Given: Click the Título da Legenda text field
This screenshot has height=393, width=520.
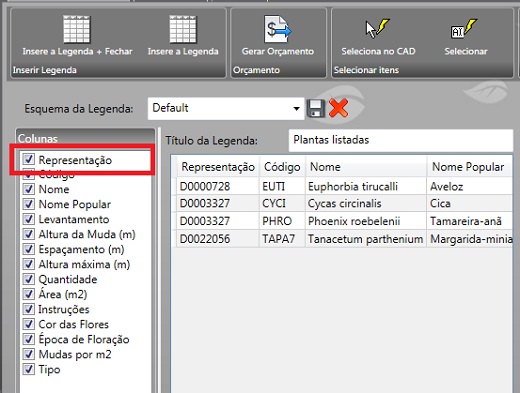Looking at the screenshot, I should click(401, 140).
